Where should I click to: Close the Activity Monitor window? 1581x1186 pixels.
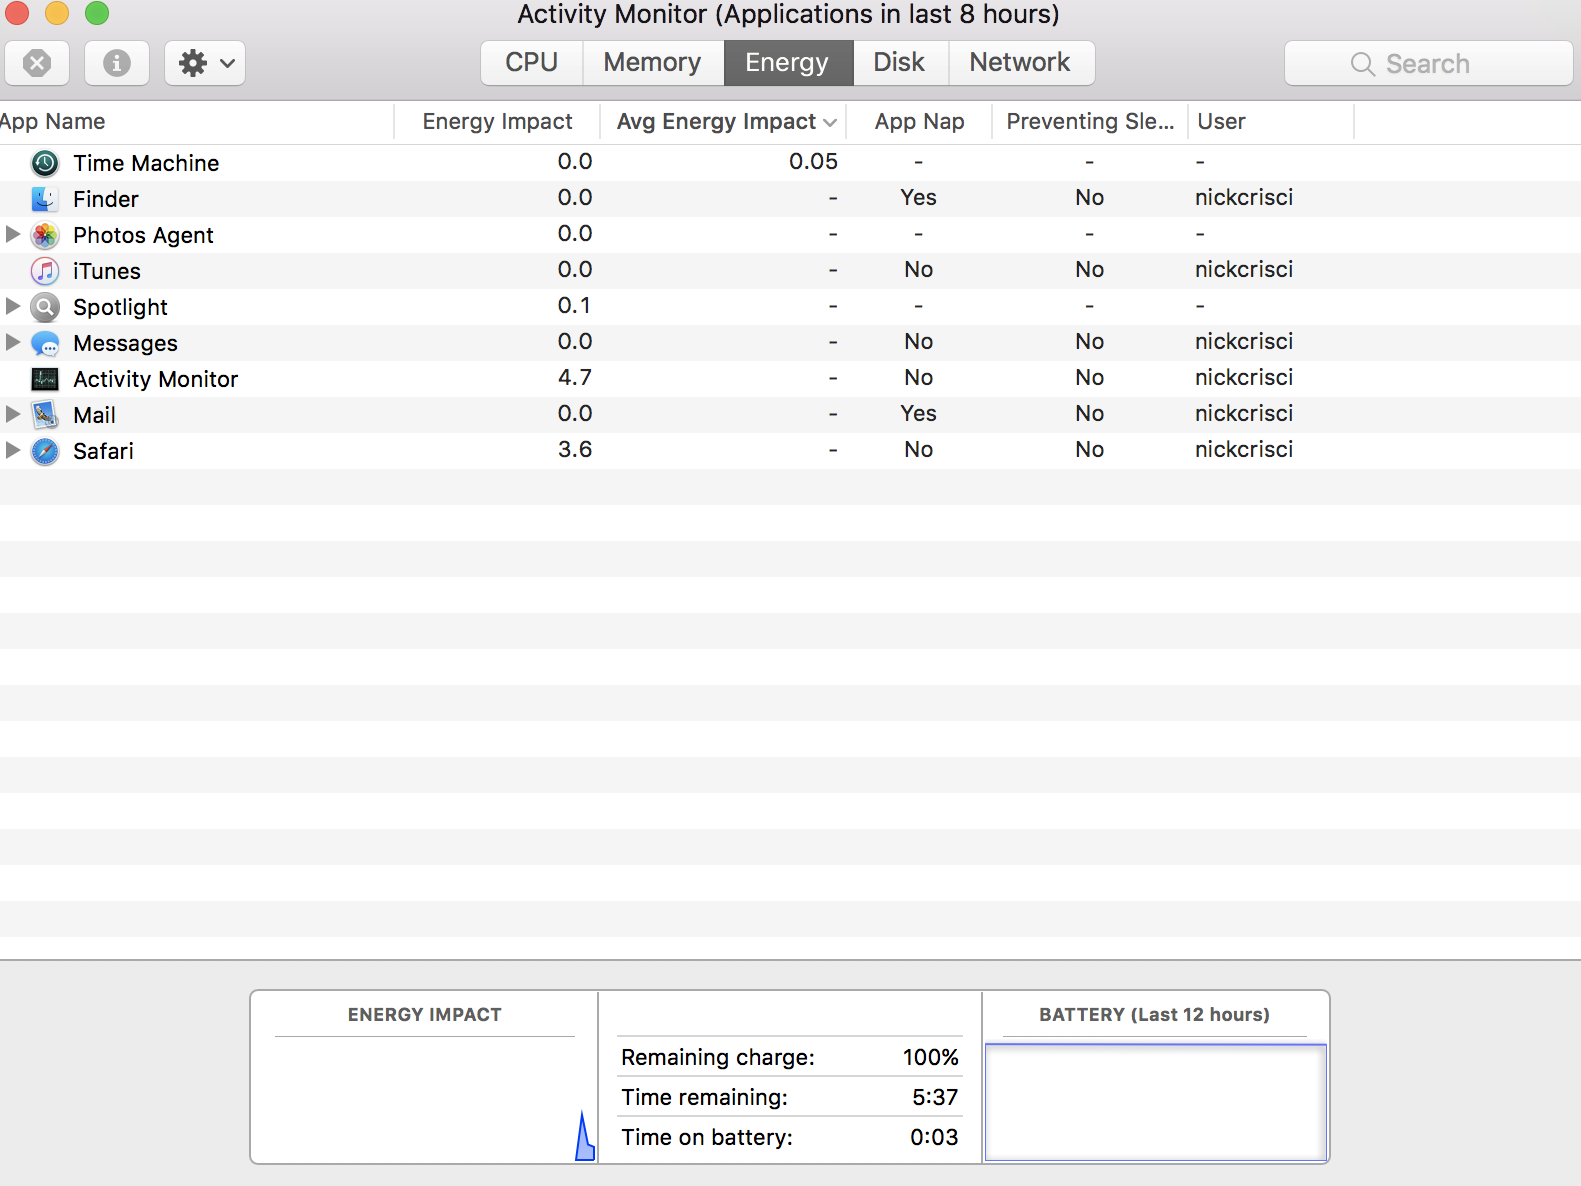point(16,13)
